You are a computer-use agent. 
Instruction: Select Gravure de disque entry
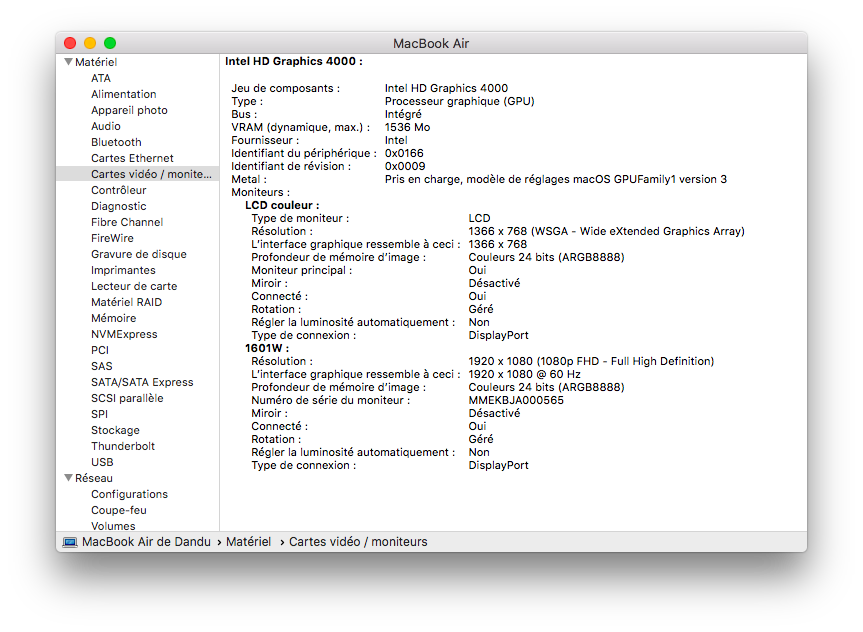pos(139,254)
